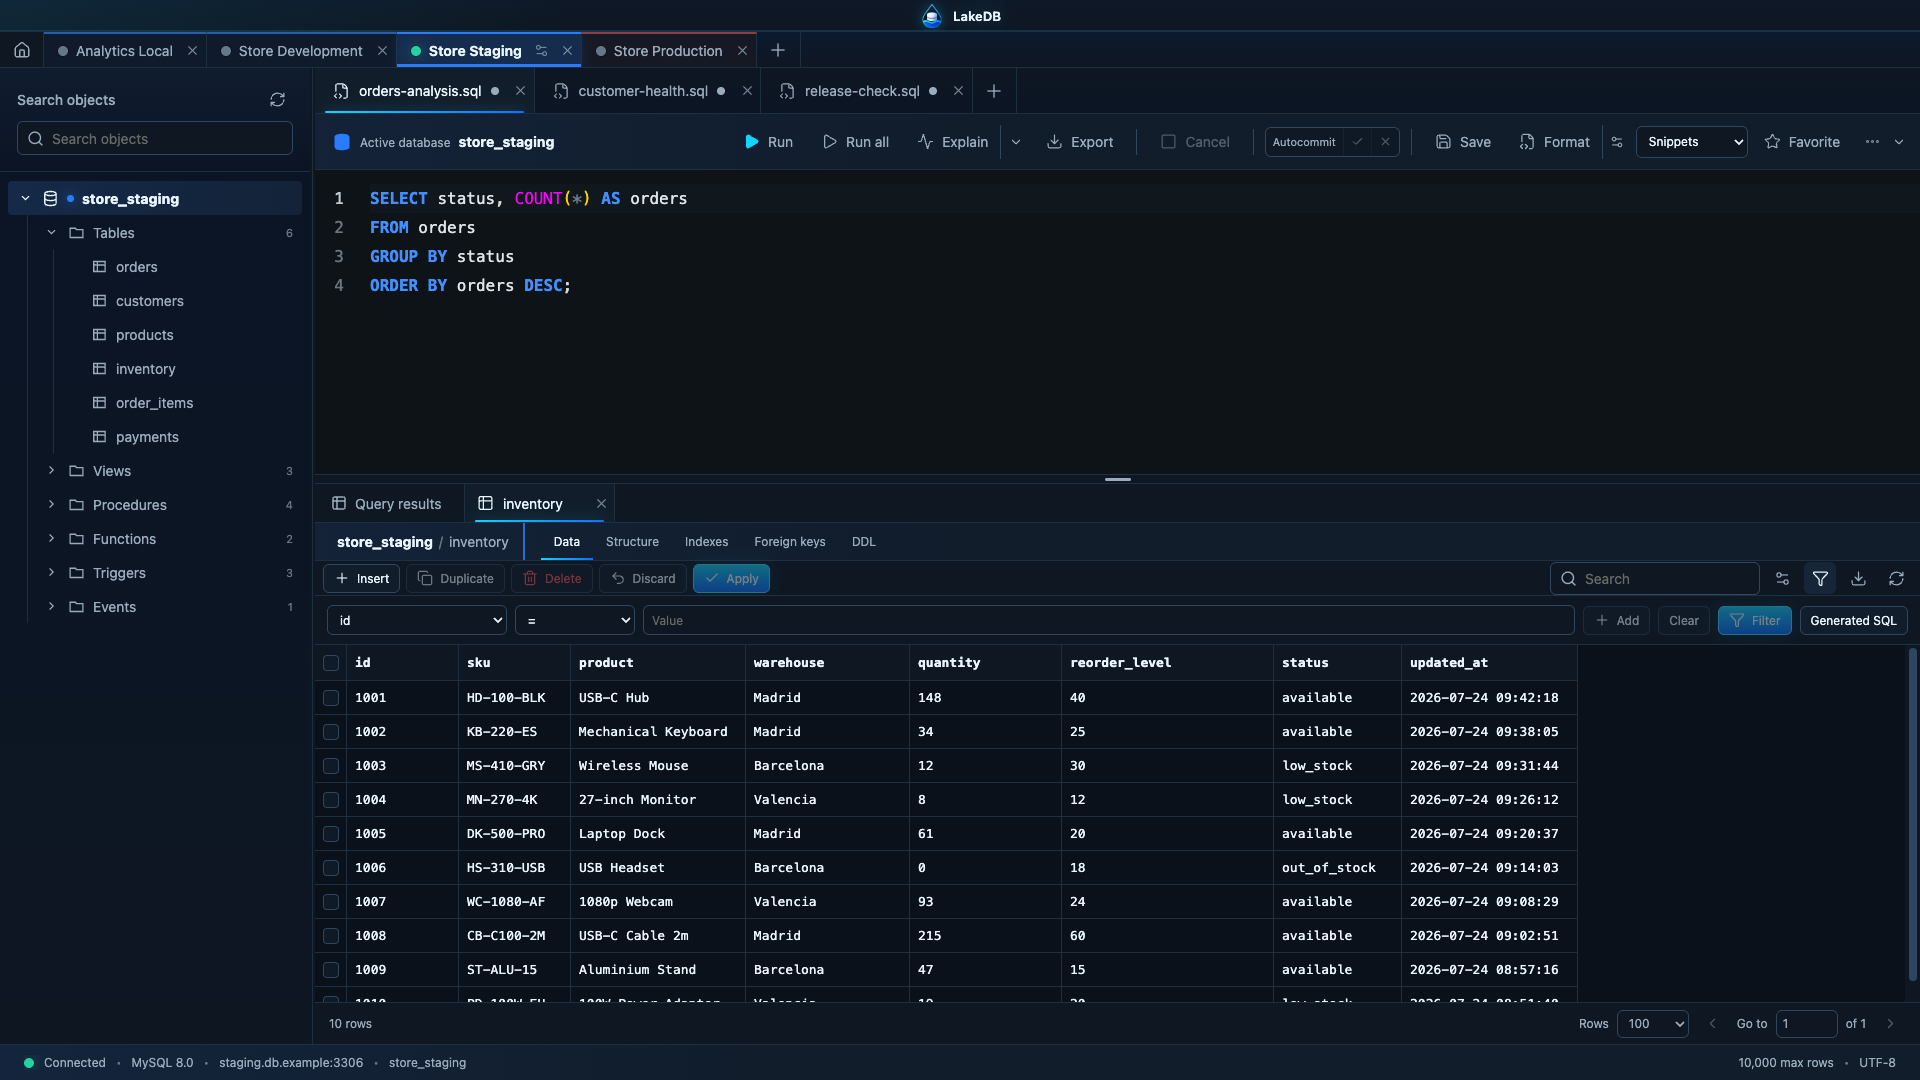The height and width of the screenshot is (1080, 1920).
Task: Click the Go to page number field
Action: click(x=1806, y=1024)
